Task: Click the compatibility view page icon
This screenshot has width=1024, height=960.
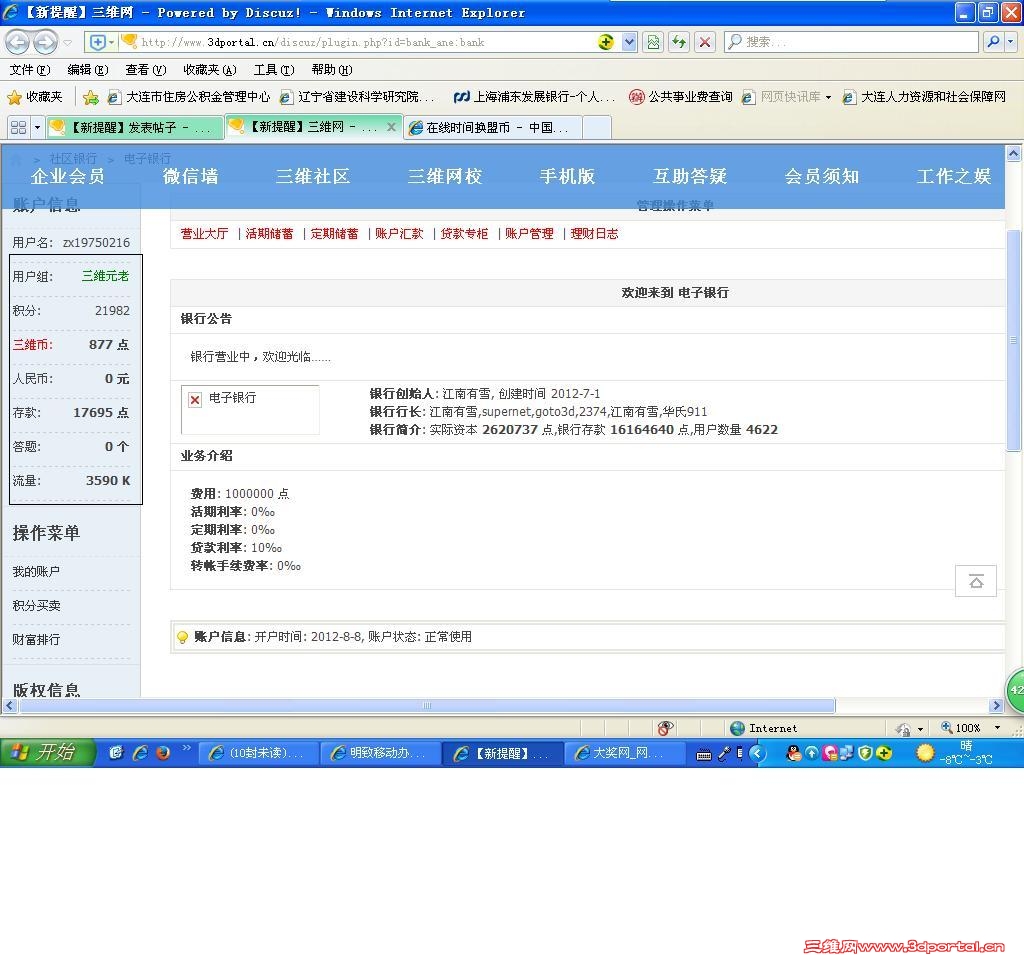Action: point(653,42)
